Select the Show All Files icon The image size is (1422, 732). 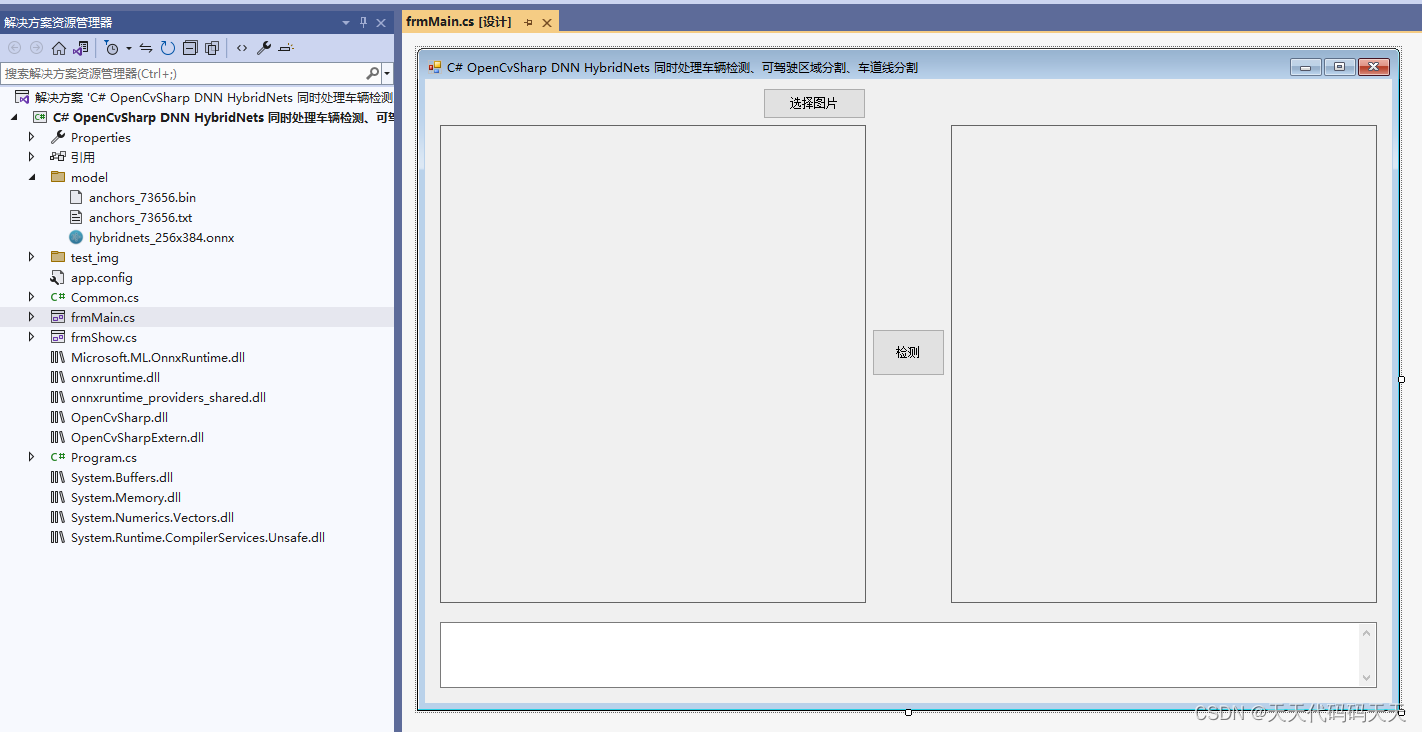[211, 47]
